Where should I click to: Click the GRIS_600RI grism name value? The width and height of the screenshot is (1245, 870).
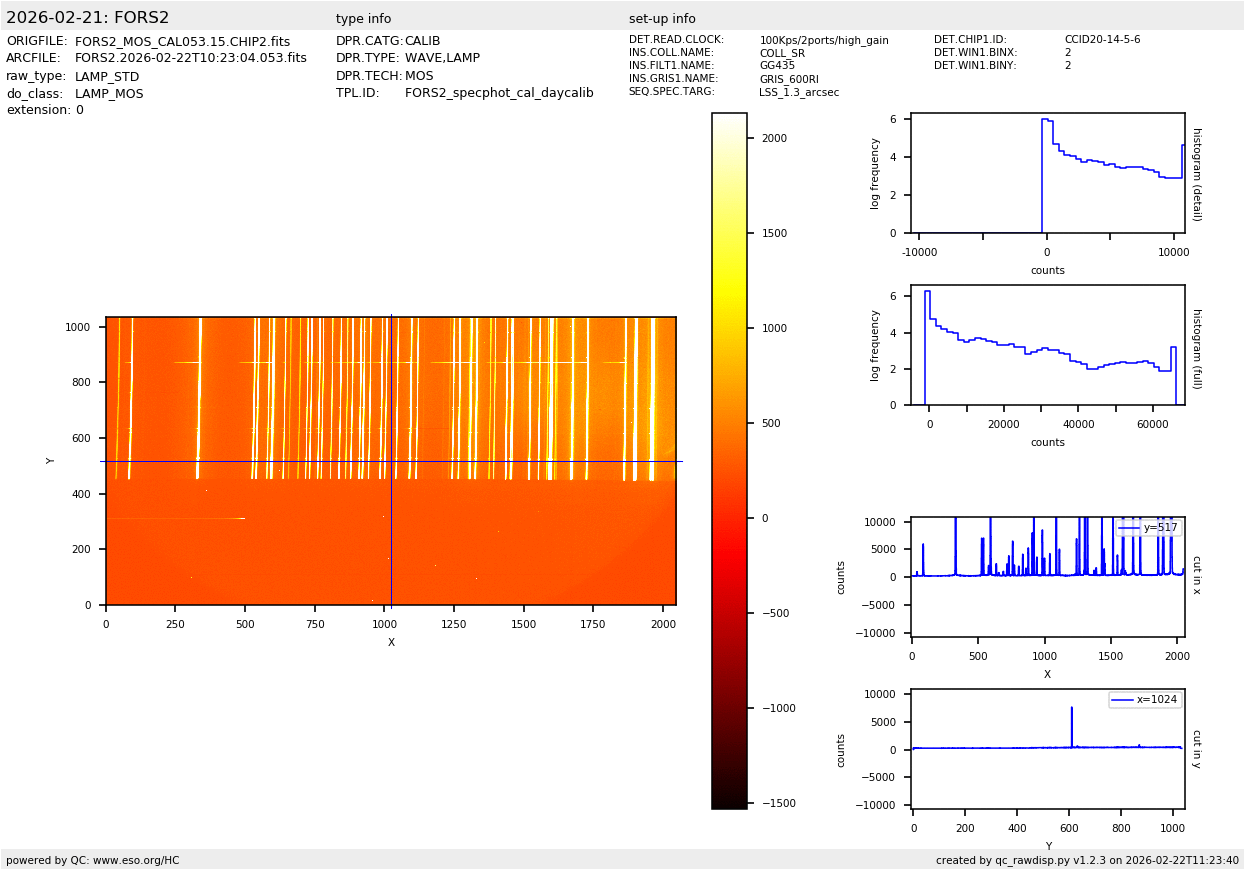coord(789,79)
